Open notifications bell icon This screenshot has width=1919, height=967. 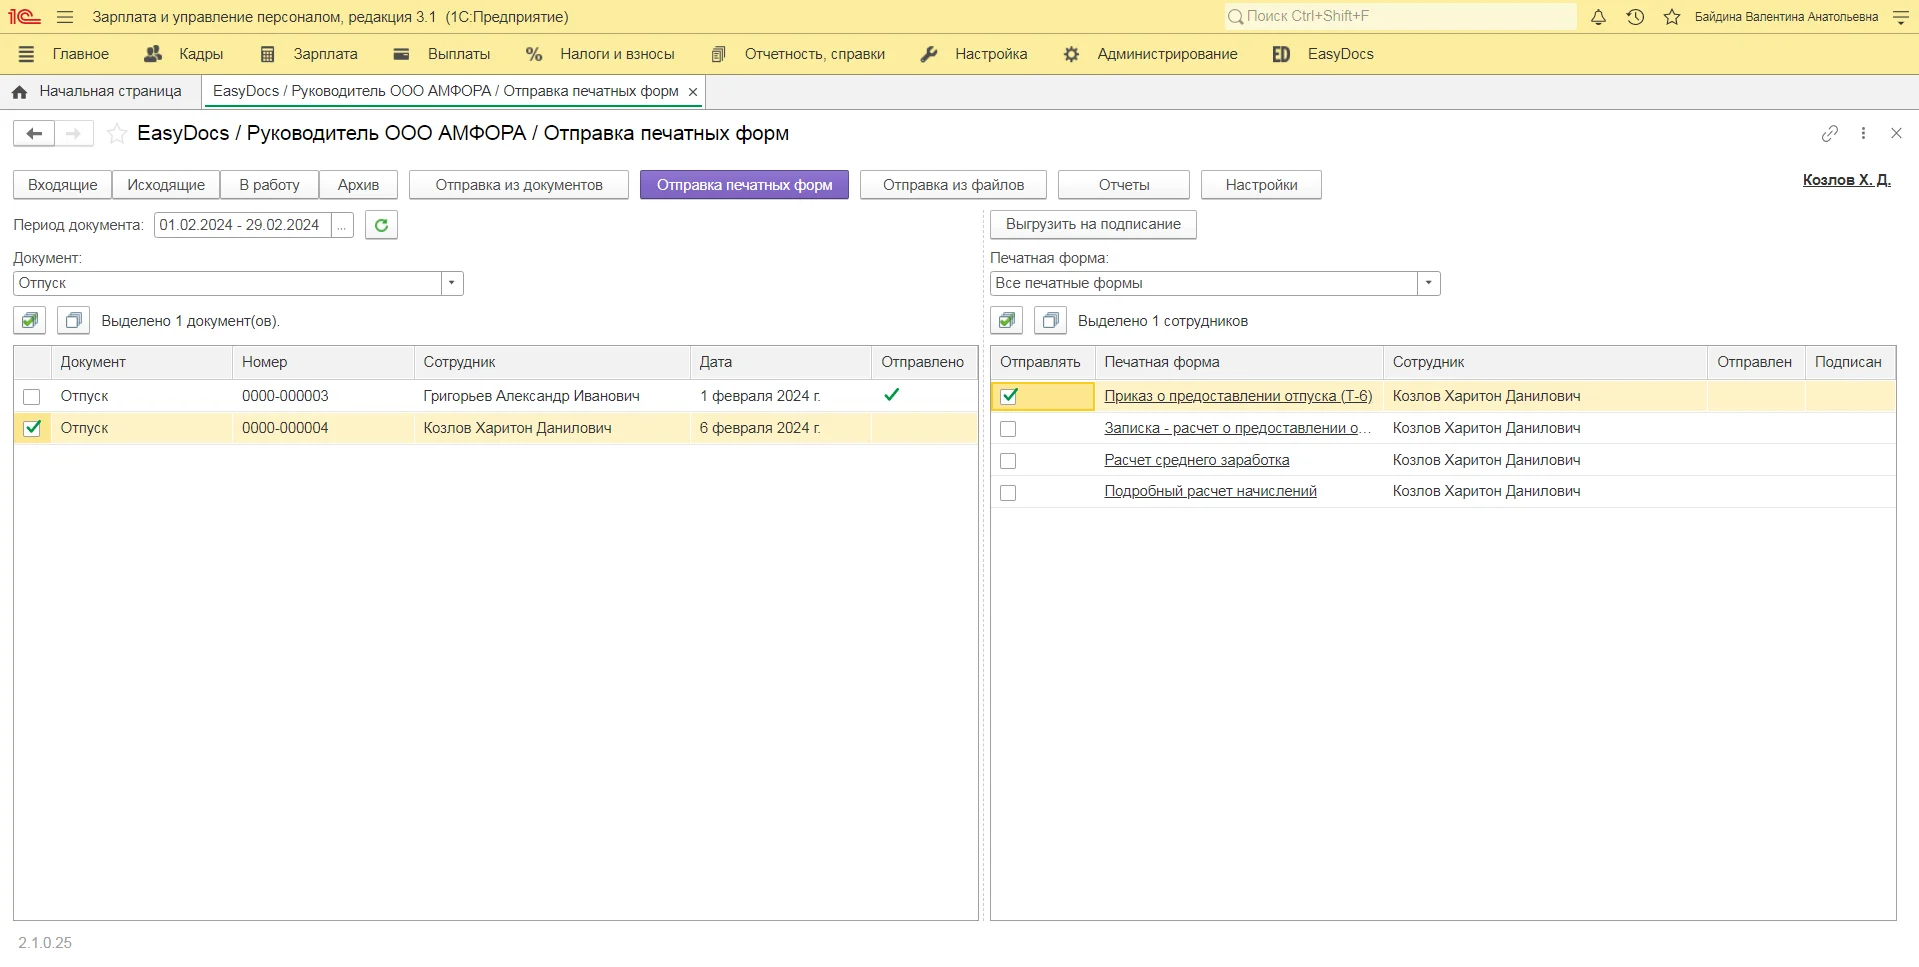tap(1598, 17)
